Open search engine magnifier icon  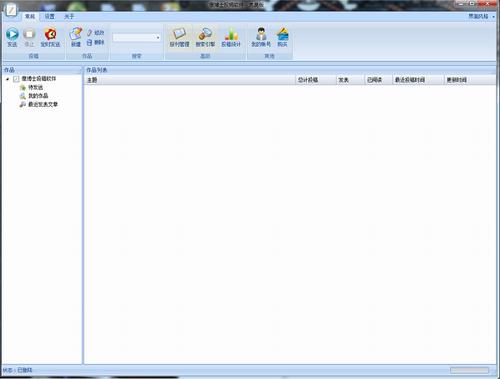(205, 34)
